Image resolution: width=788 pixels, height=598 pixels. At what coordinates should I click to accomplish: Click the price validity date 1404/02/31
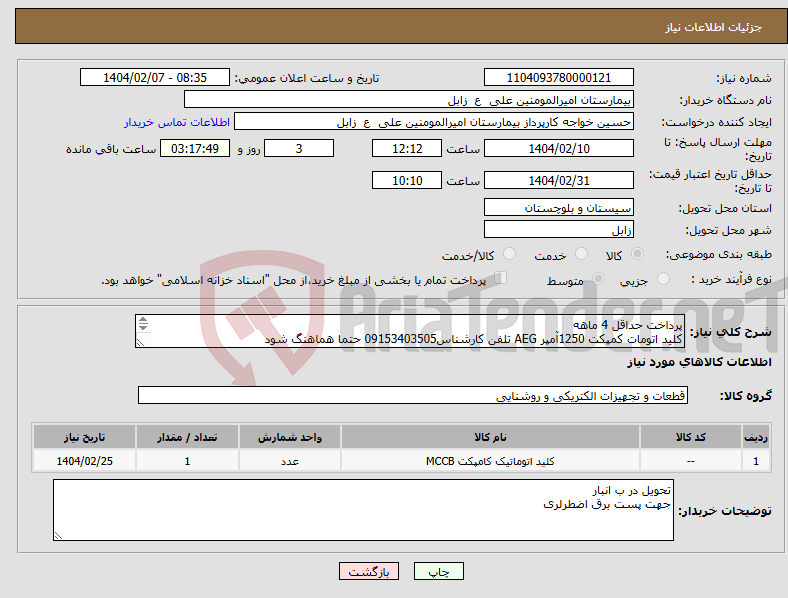(558, 180)
